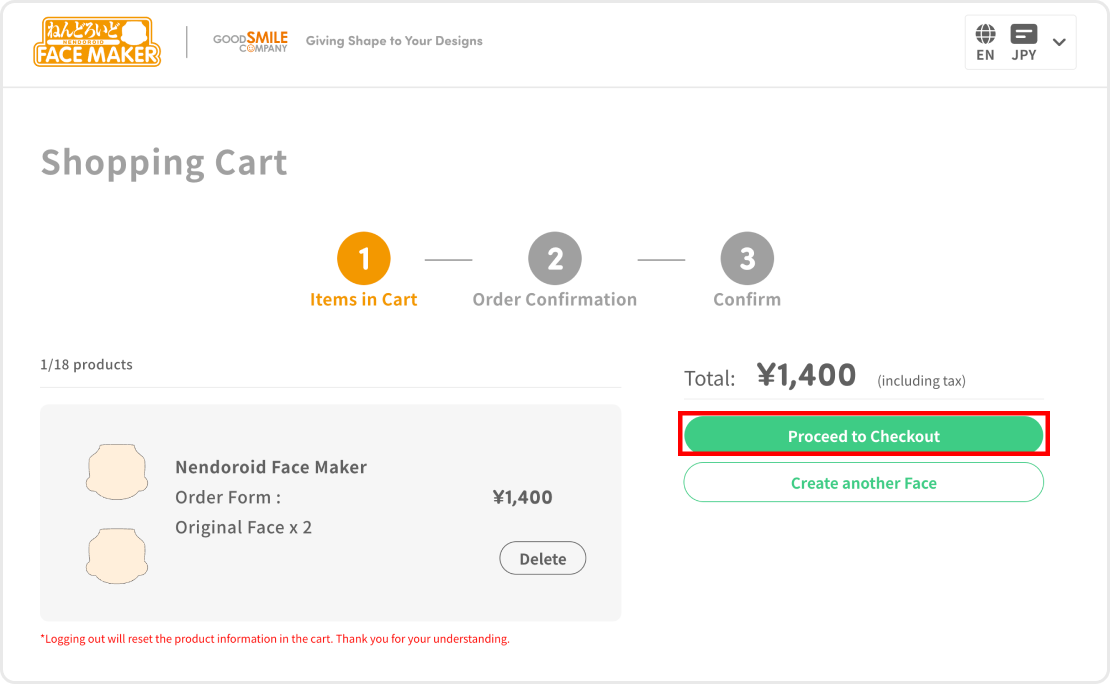The height and width of the screenshot is (684, 1110).
Task: Click the Nendoroid Face Maker product name
Action: click(271, 467)
